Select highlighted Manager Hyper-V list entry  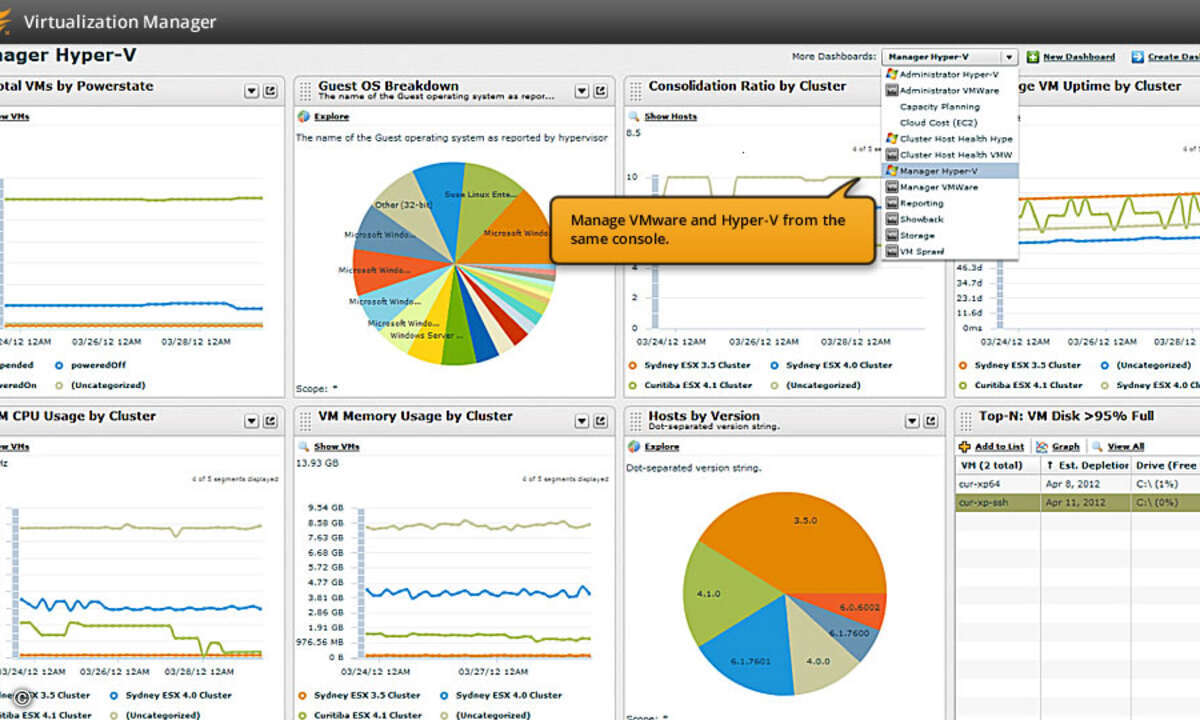[950, 171]
